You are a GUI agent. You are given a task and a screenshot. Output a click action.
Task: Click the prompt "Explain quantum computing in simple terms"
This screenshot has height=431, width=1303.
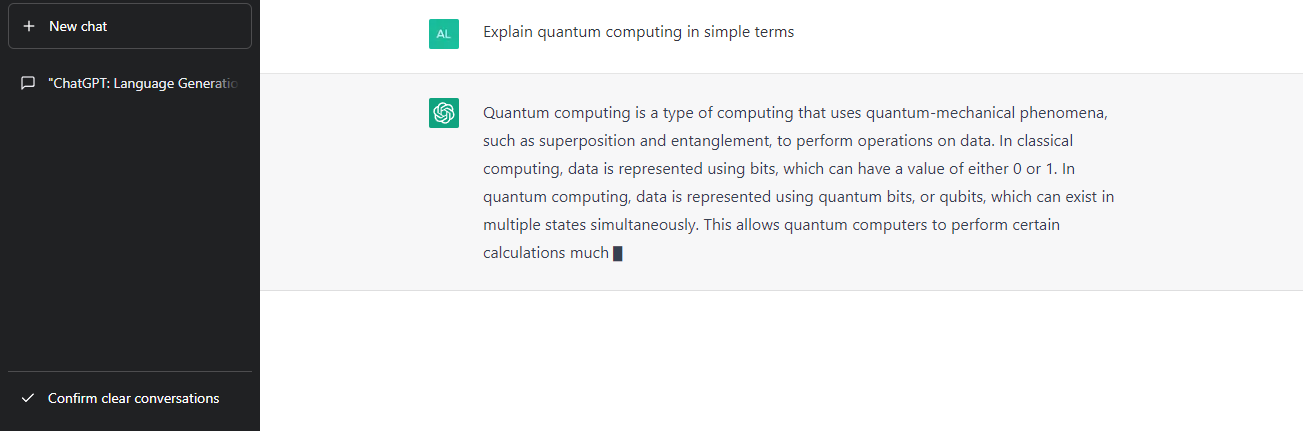click(x=638, y=32)
